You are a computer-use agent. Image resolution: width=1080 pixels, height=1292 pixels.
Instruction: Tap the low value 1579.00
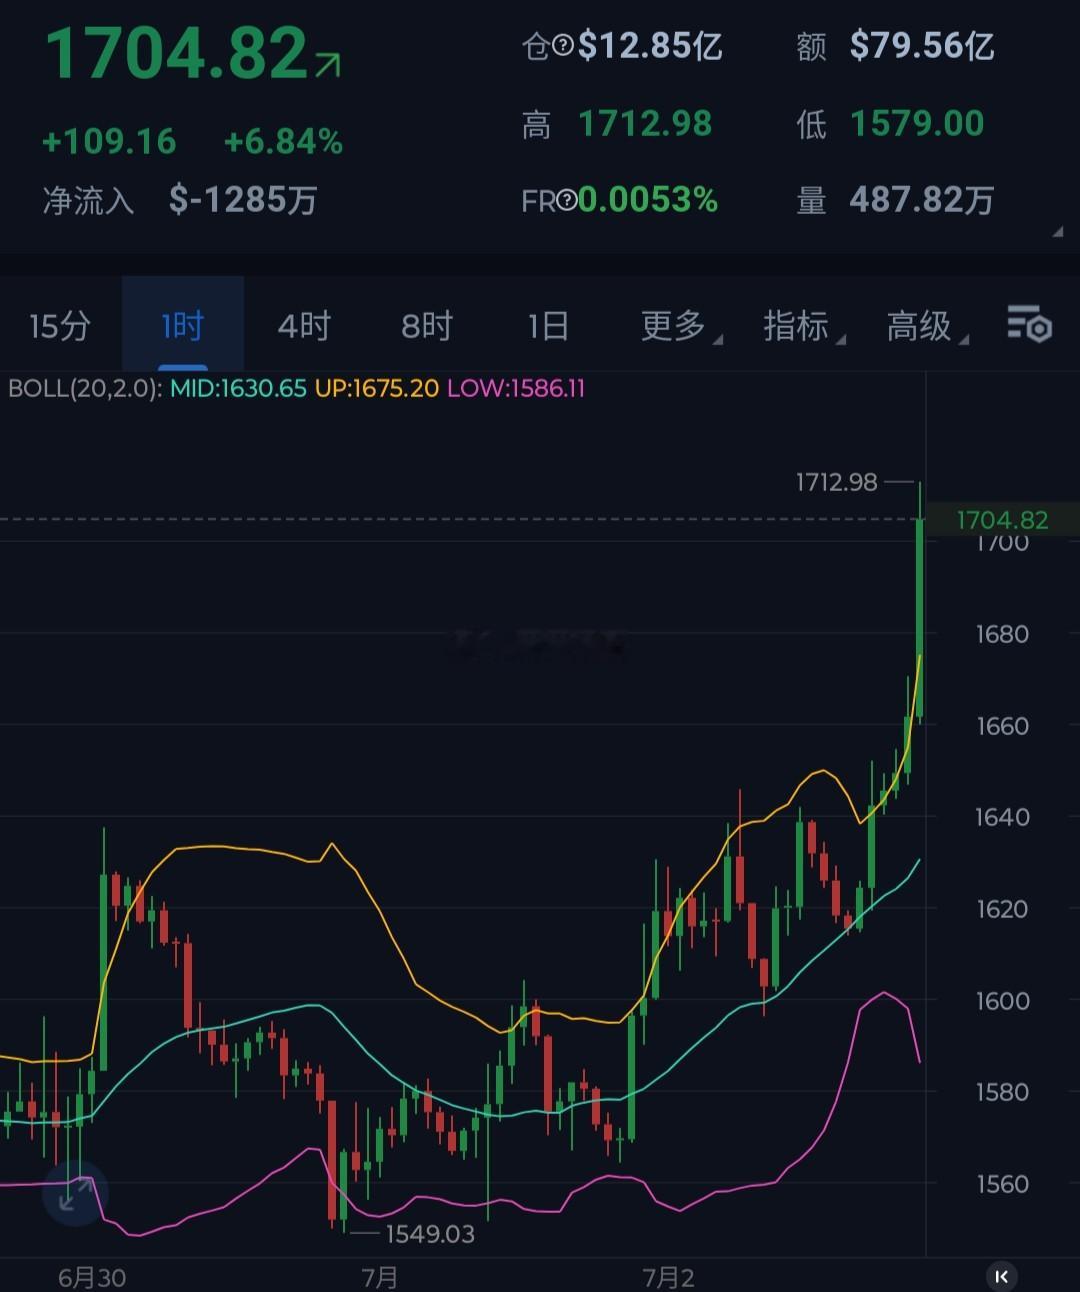point(917,124)
